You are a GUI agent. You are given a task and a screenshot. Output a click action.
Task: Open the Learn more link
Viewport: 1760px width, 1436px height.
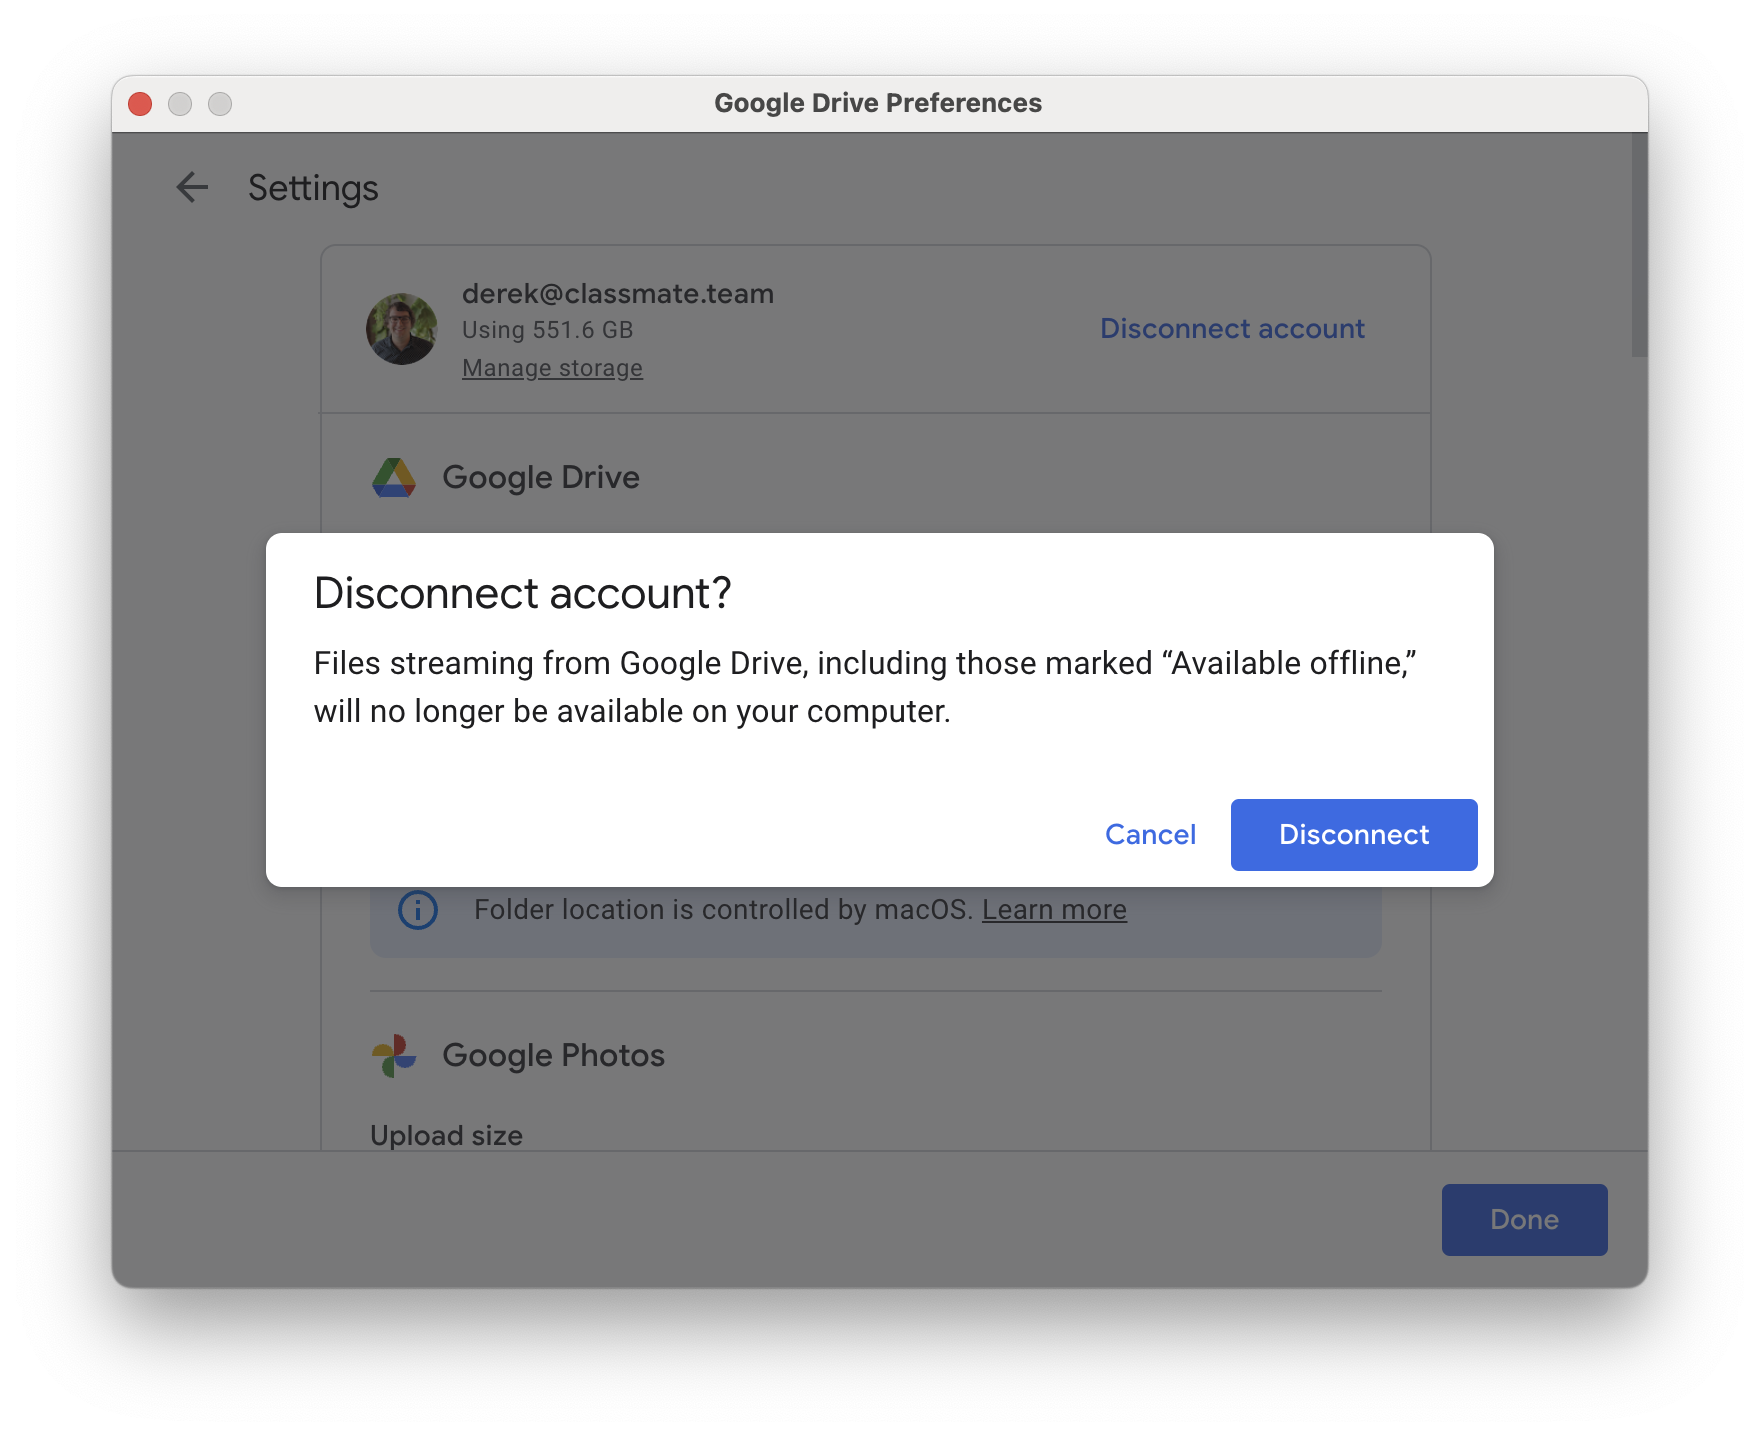[1054, 910]
